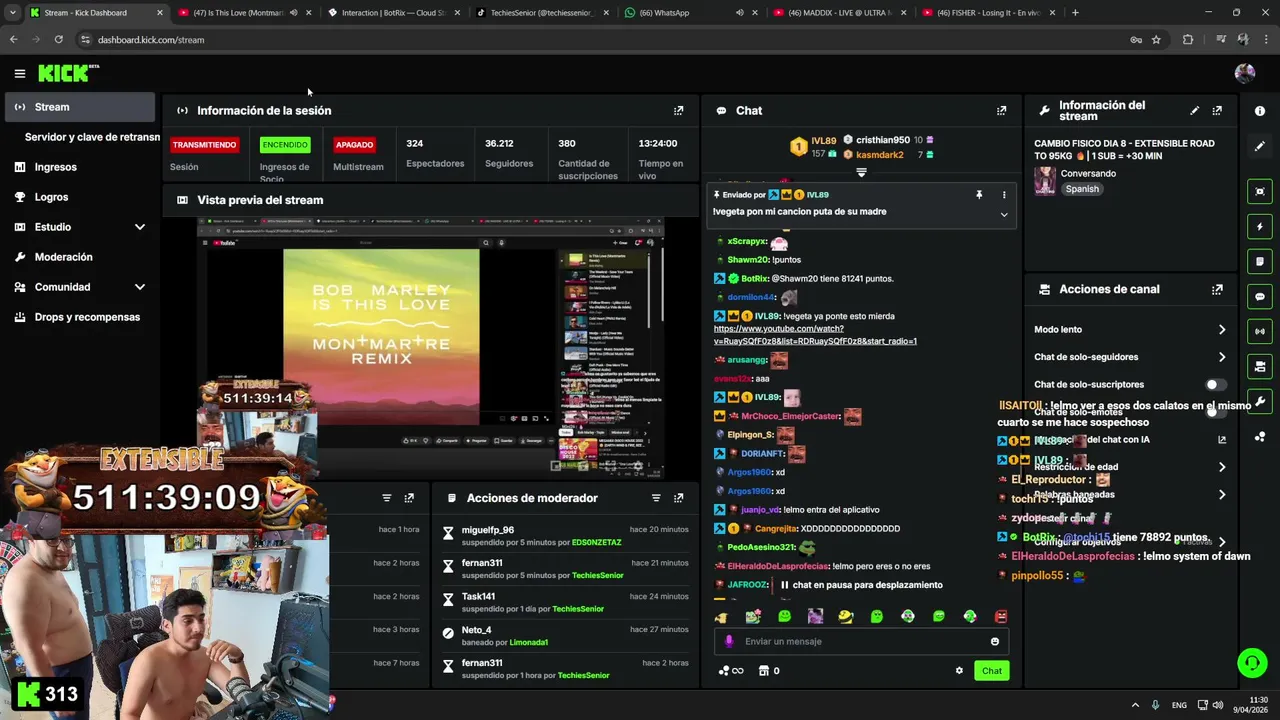The width and height of the screenshot is (1280, 720).
Task: Switch to Interaction BotRix browser tab
Action: click(392, 13)
